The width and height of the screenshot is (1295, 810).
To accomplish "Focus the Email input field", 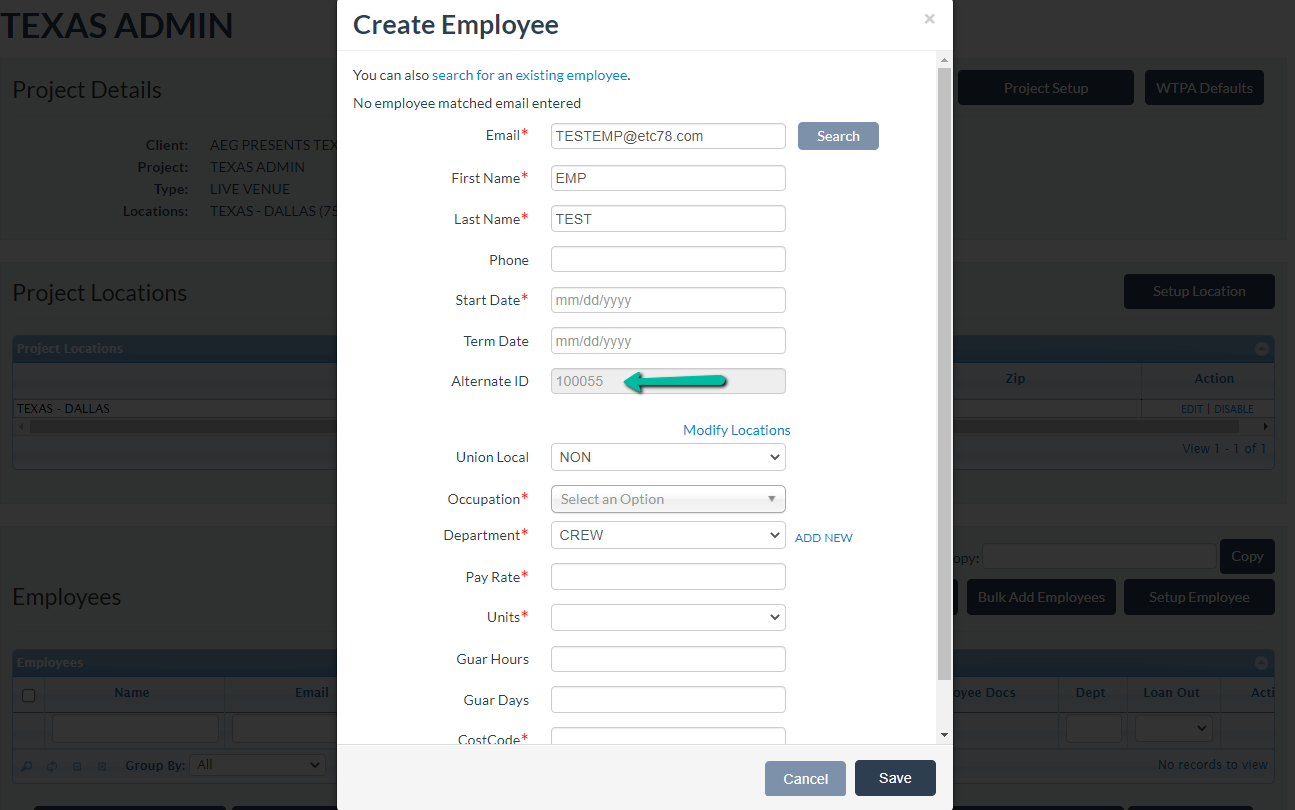I will (668, 136).
